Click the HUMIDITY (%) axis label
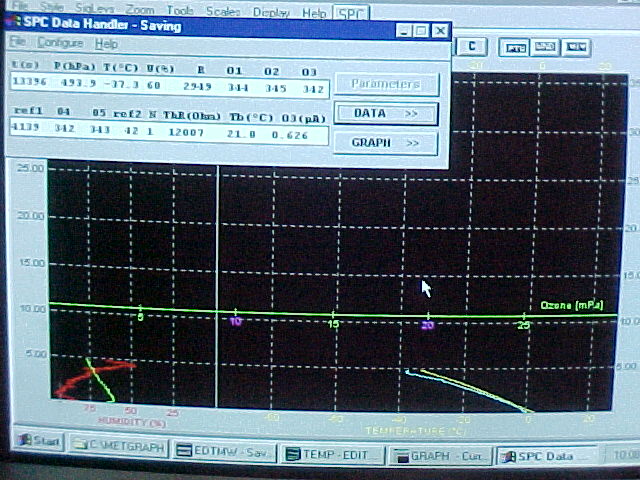The image size is (640, 480). tap(132, 422)
